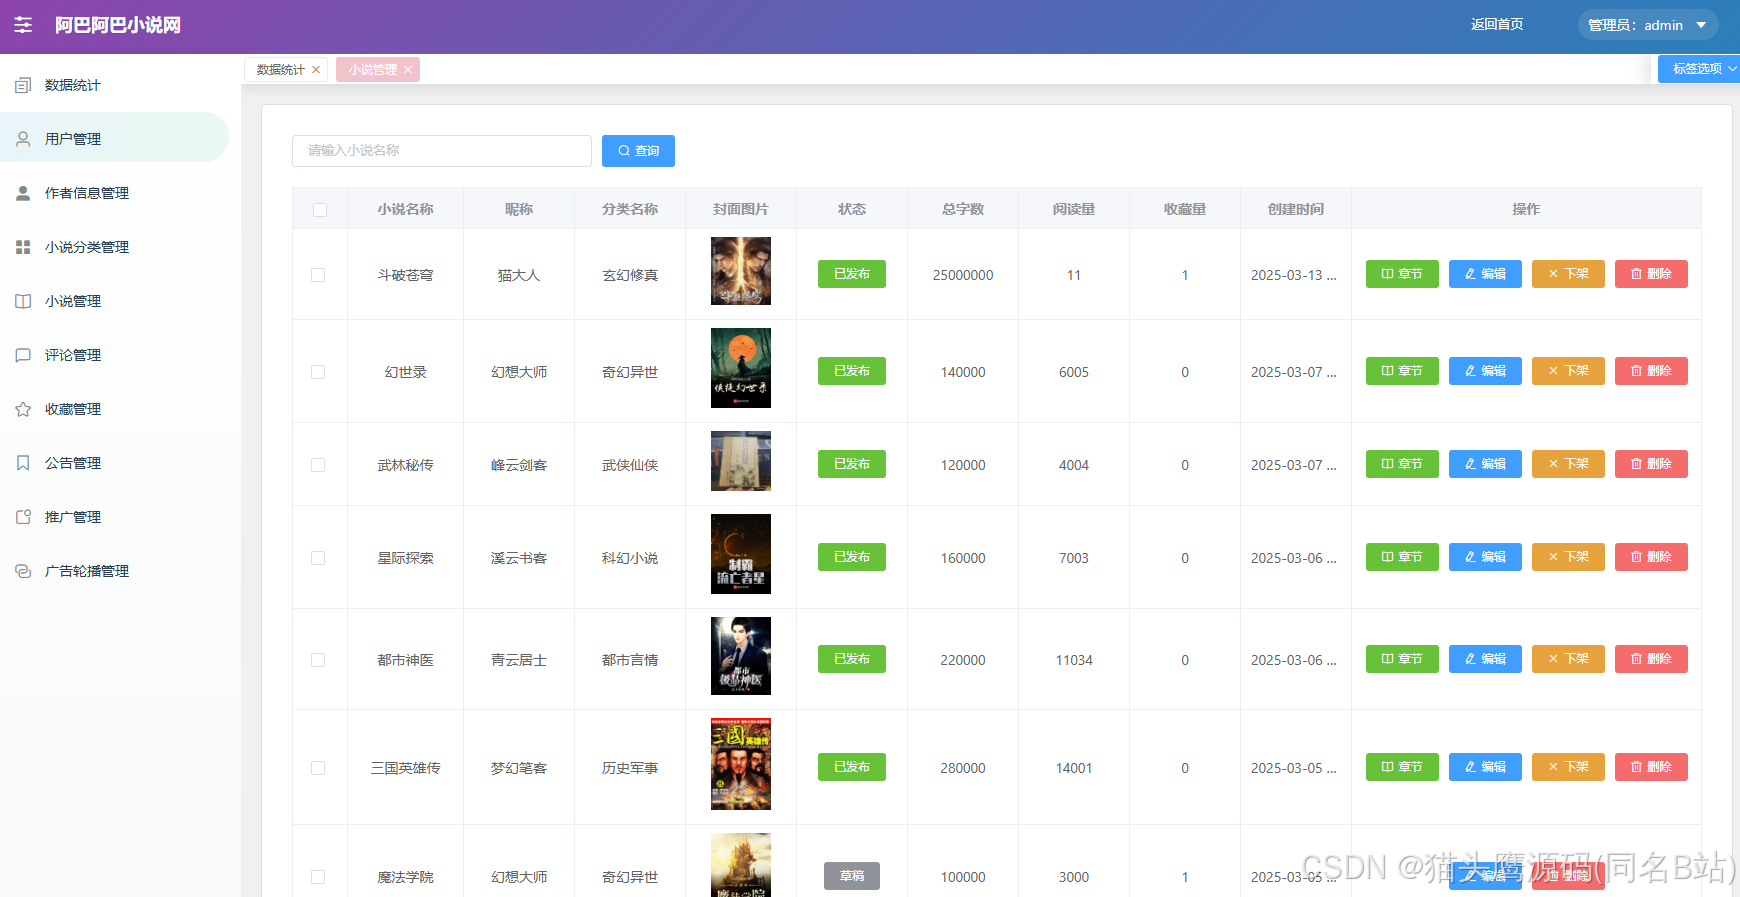Screen dimensions: 1740x897
Task: Click the 幻世录 cover image
Action: point(741,368)
